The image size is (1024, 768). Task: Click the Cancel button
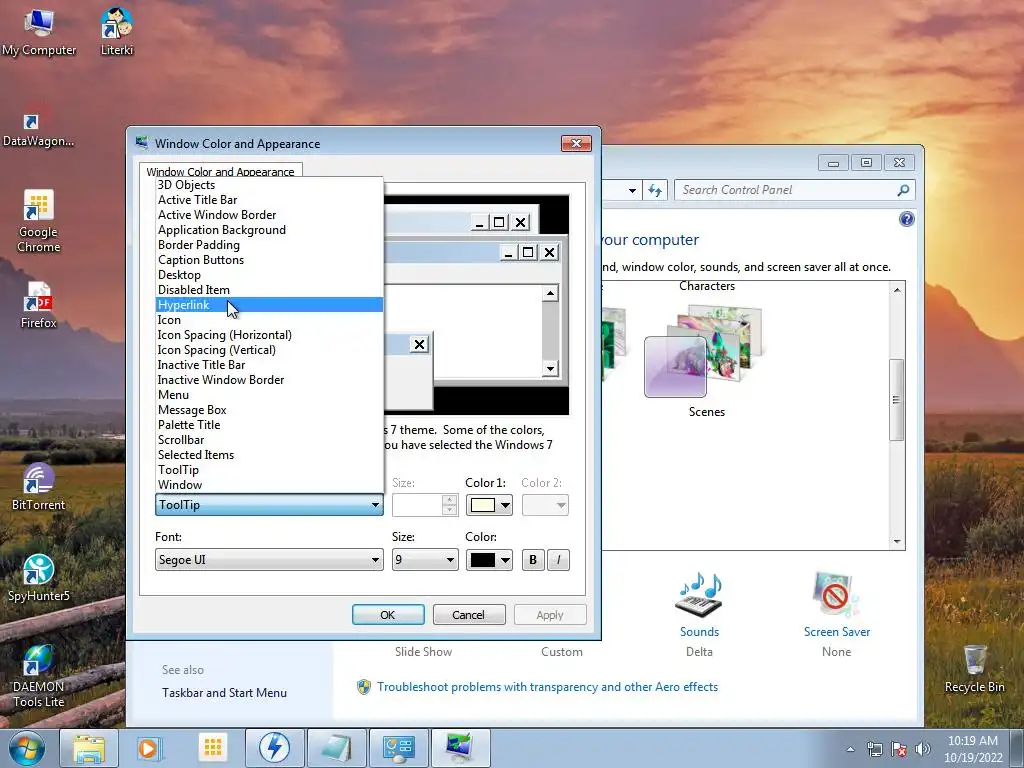coord(468,615)
